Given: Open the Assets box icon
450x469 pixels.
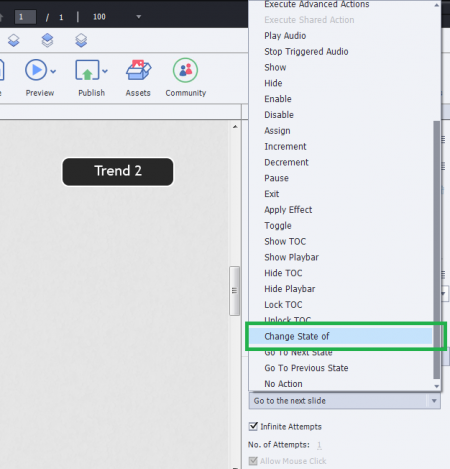Looking at the screenshot, I should (x=138, y=70).
